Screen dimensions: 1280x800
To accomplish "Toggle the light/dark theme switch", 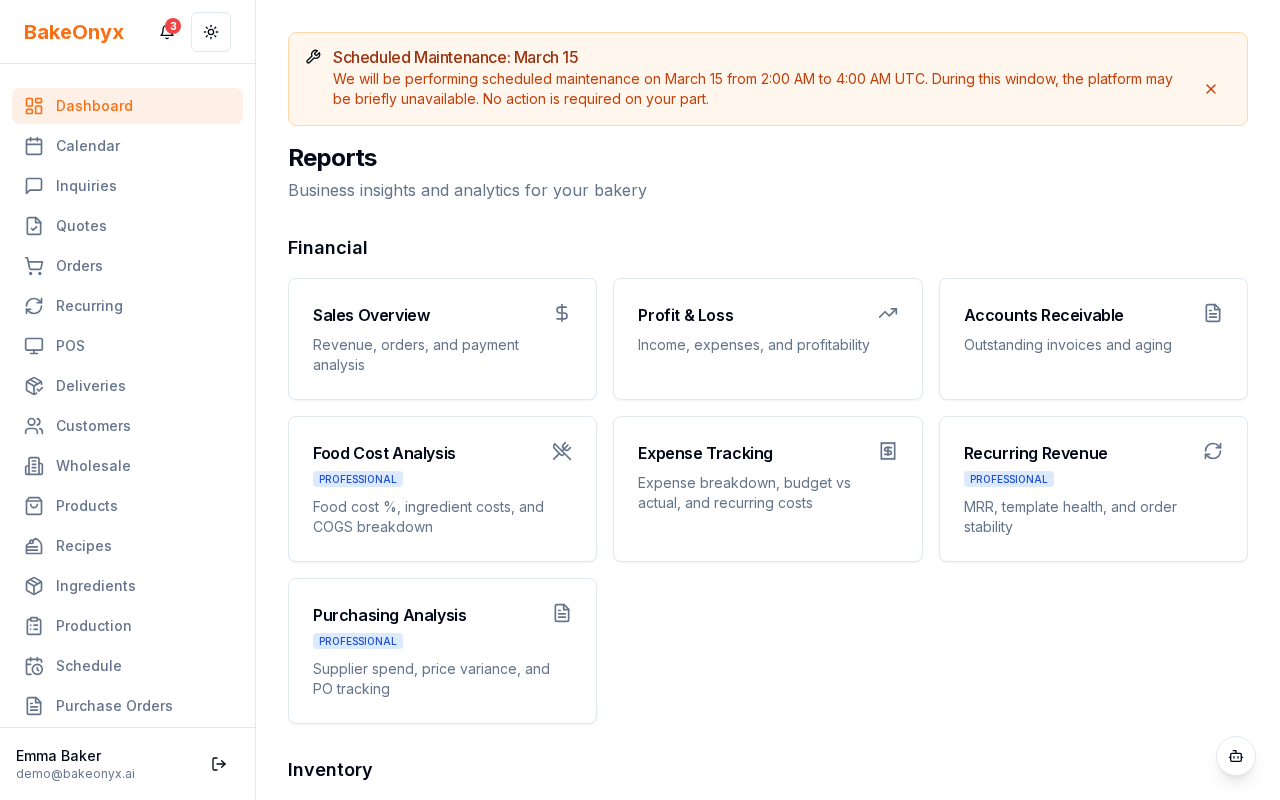I will click(x=211, y=32).
